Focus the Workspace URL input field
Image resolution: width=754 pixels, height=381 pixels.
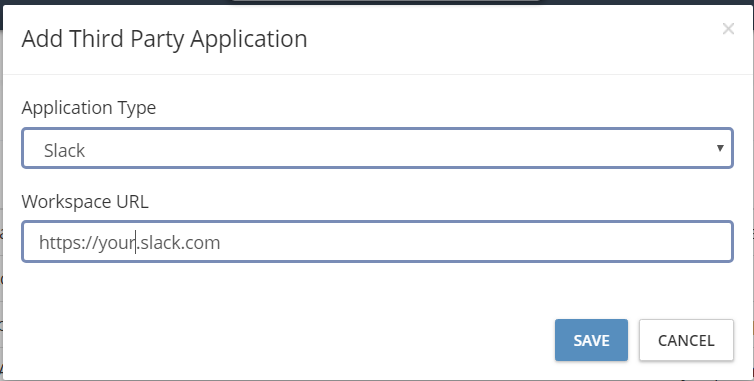click(377, 241)
